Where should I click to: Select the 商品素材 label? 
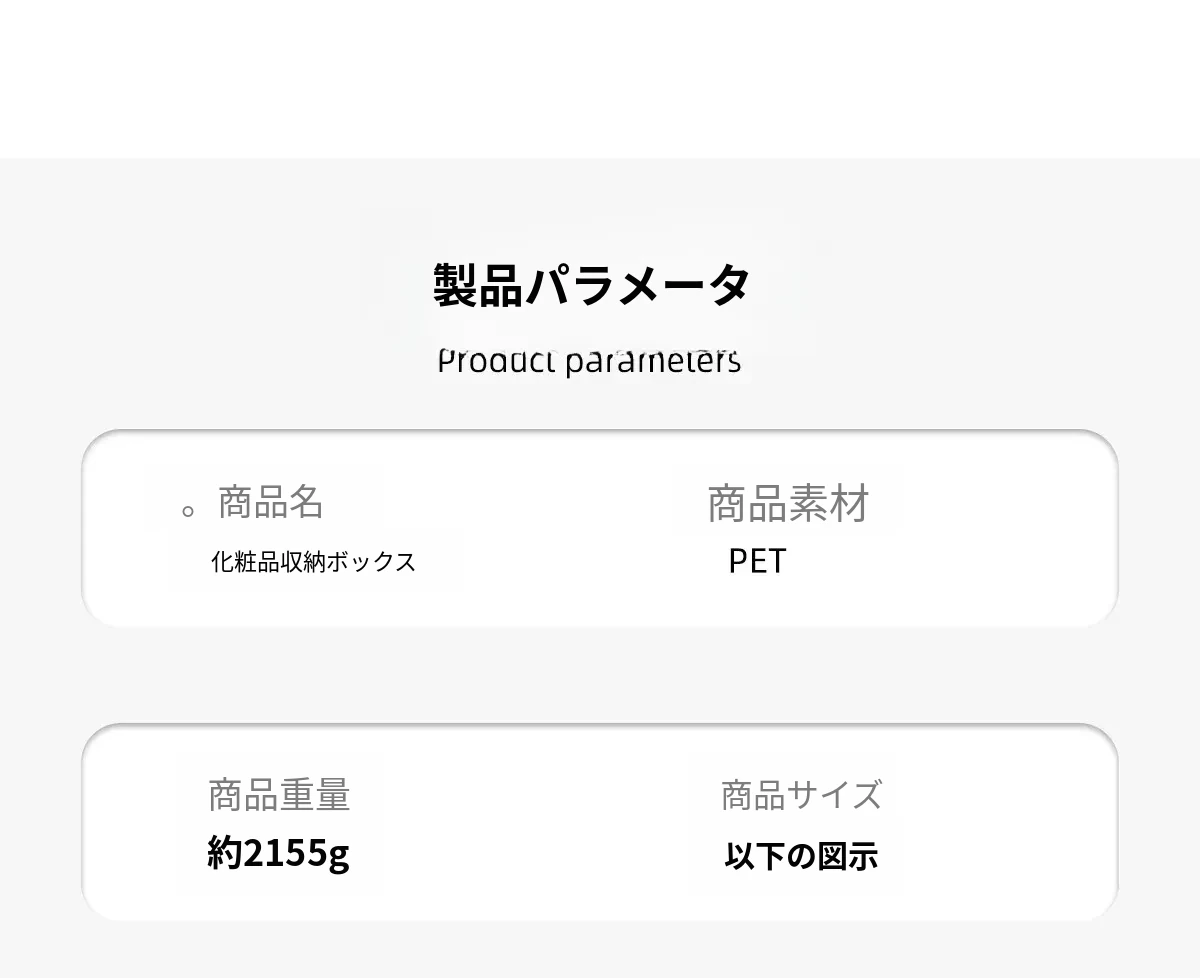788,504
